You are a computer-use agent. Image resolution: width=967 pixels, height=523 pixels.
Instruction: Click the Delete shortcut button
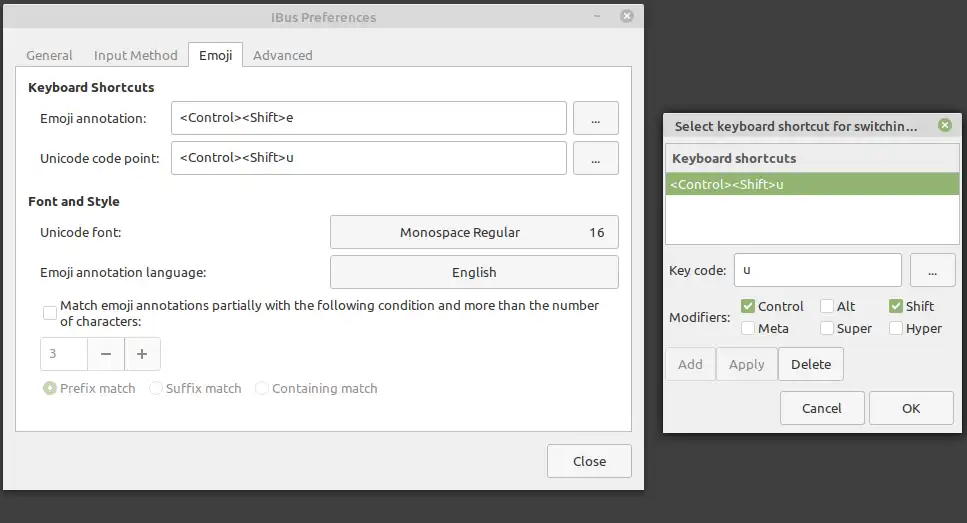811,364
